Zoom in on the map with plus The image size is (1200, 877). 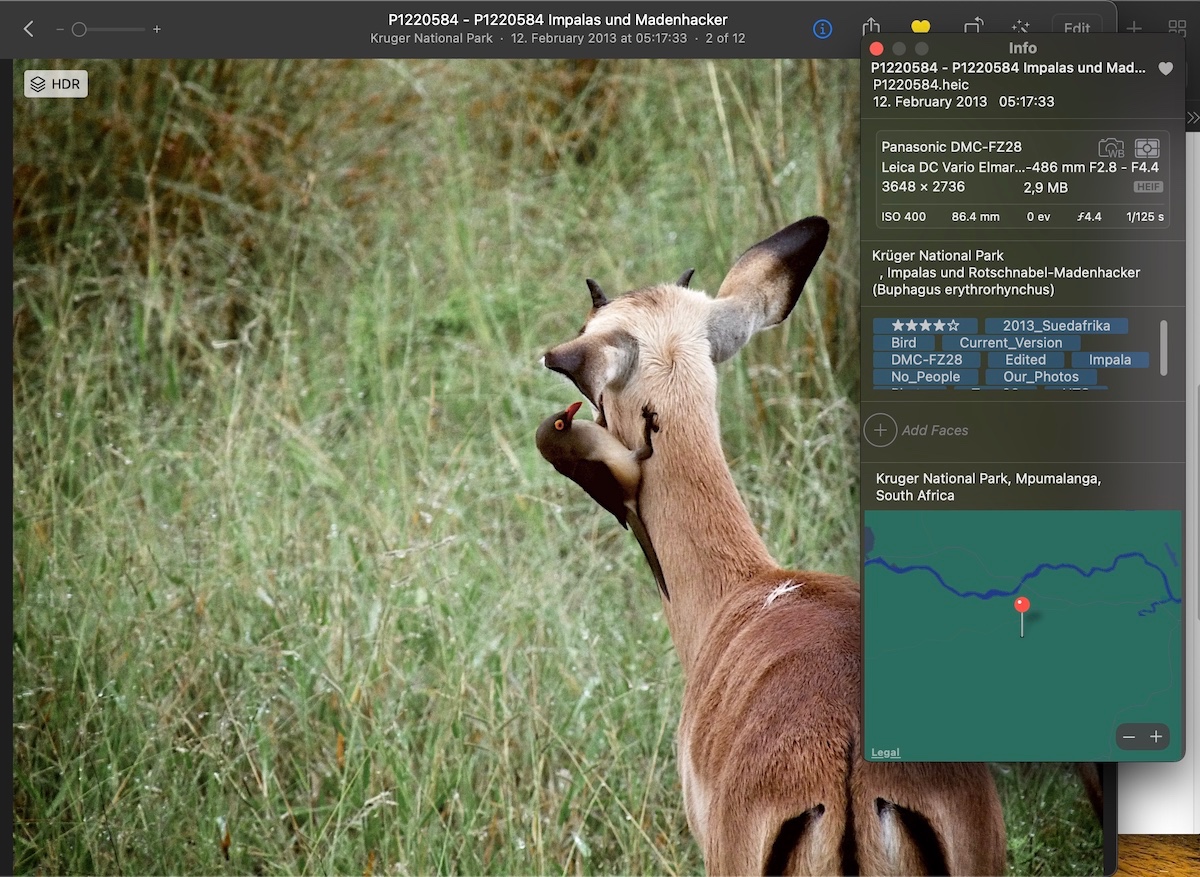(1156, 737)
